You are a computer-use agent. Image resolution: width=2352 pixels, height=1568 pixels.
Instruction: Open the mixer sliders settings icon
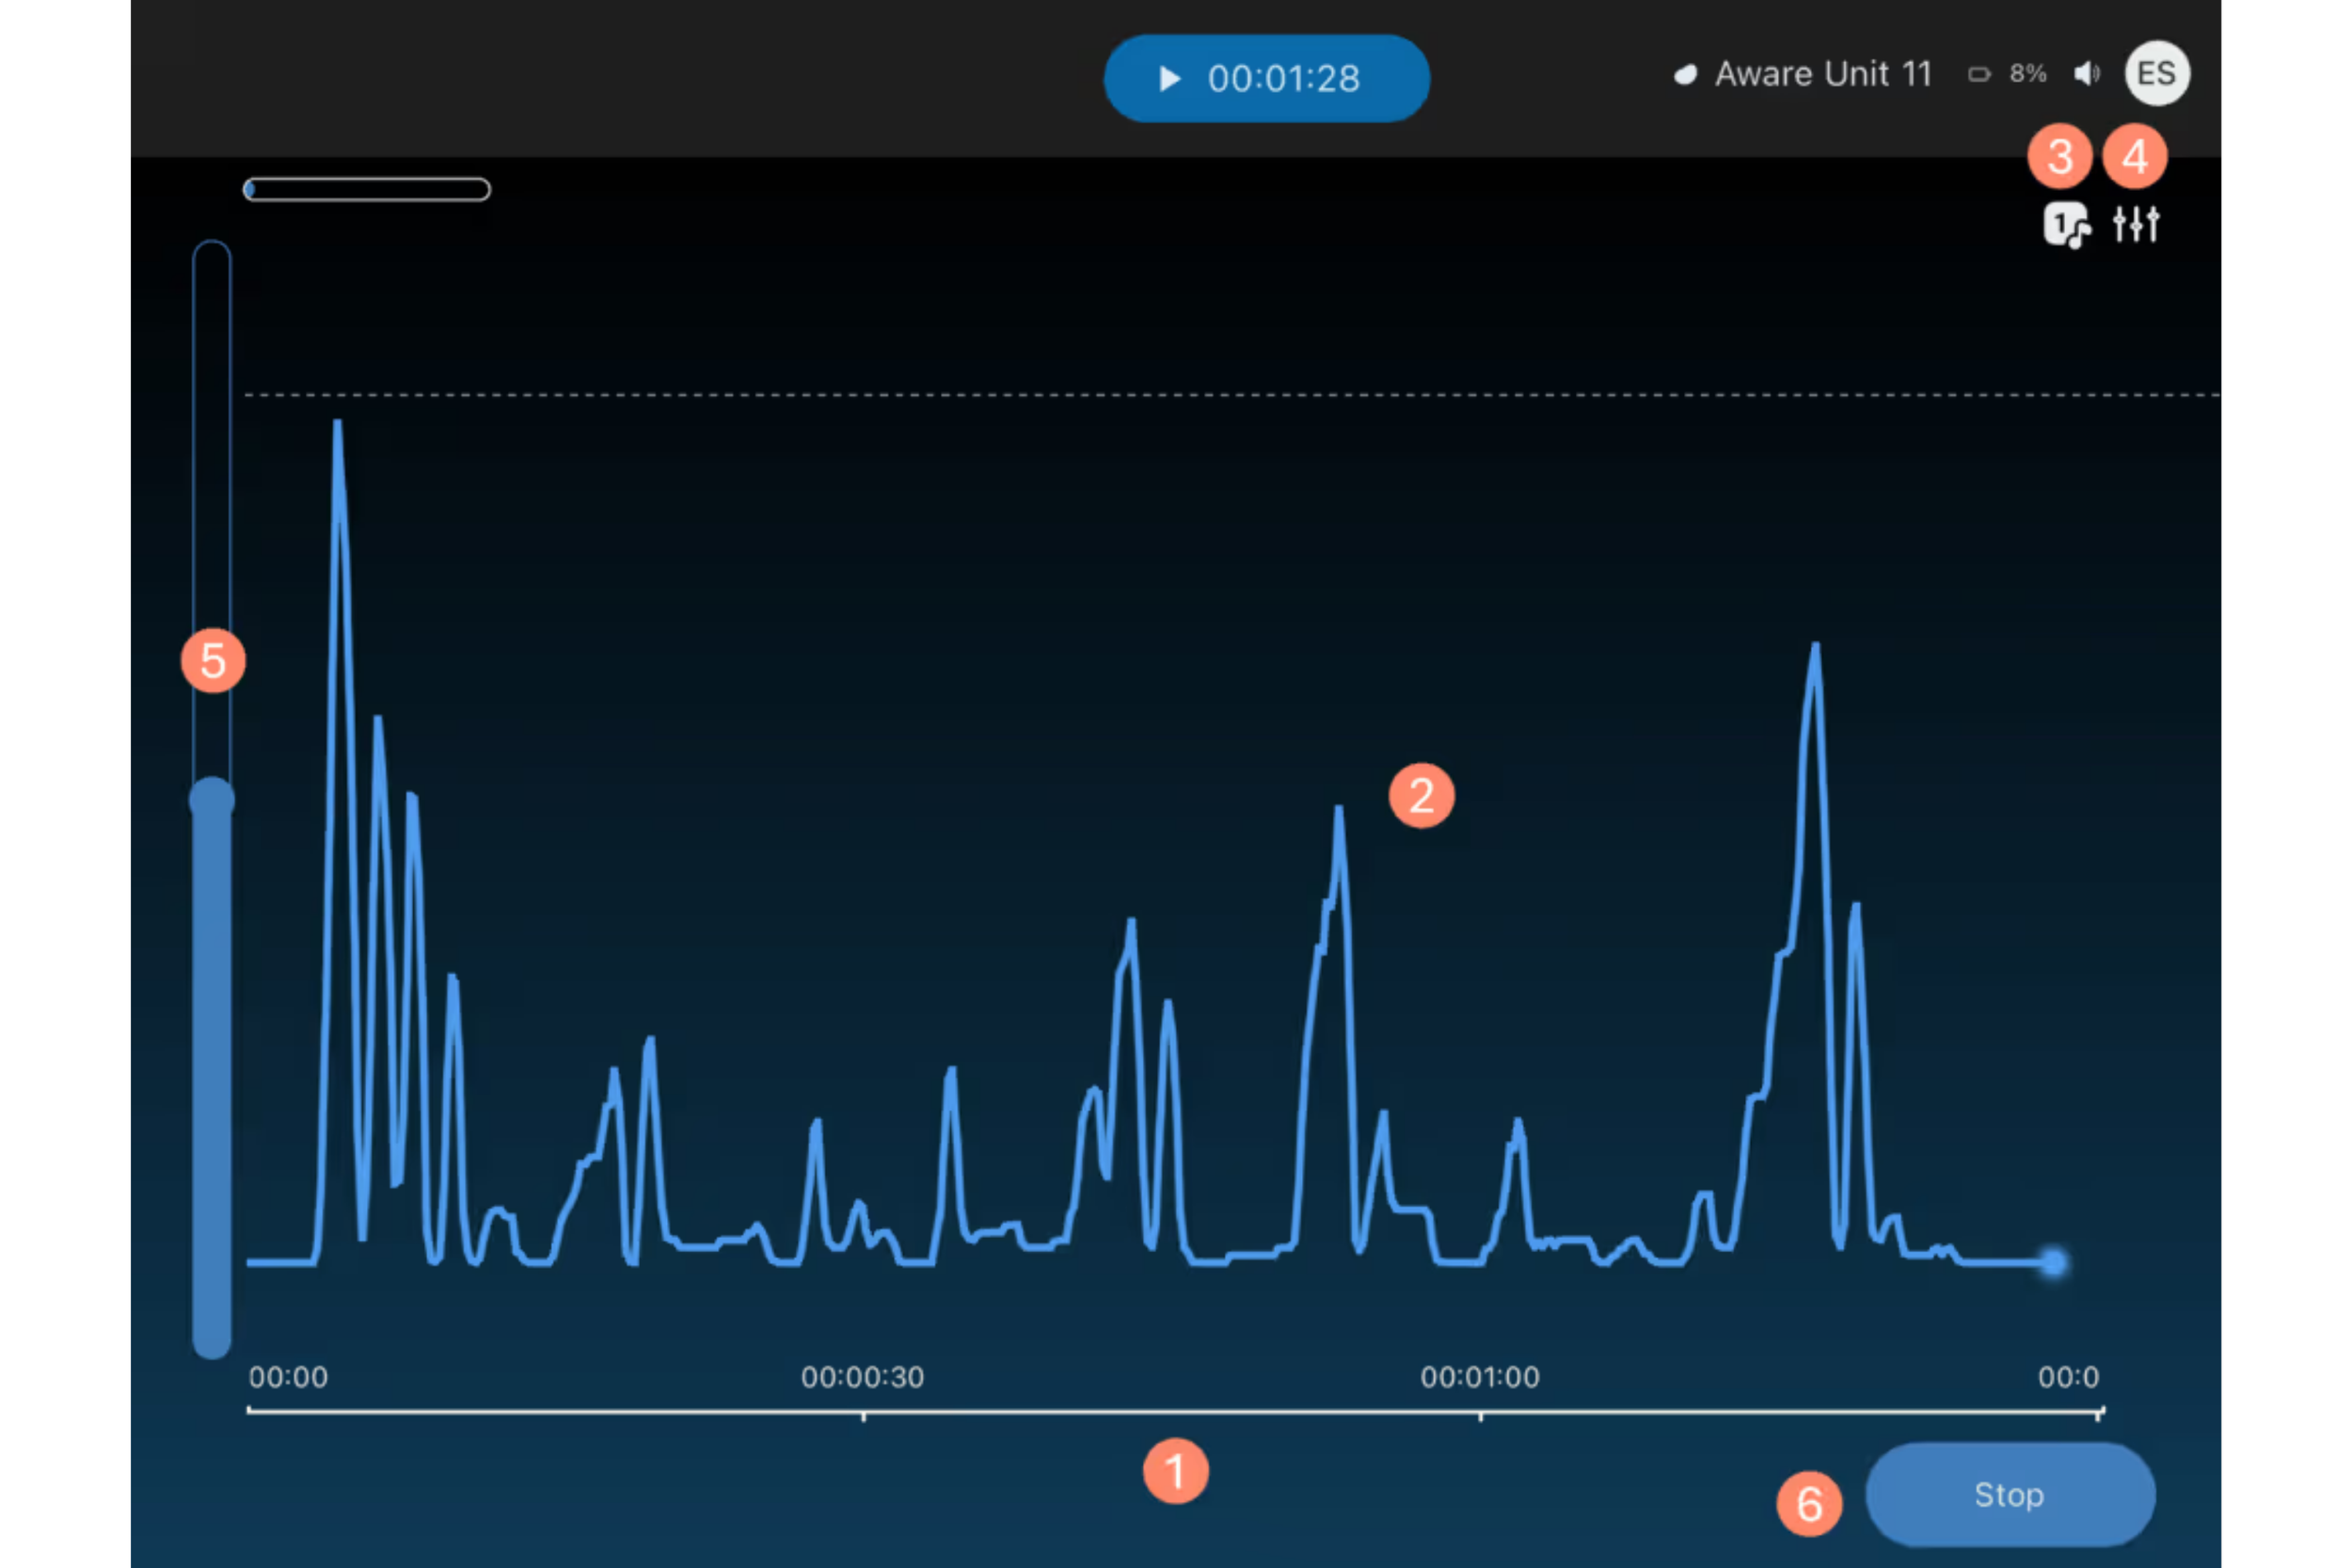pyautogui.click(x=2135, y=224)
